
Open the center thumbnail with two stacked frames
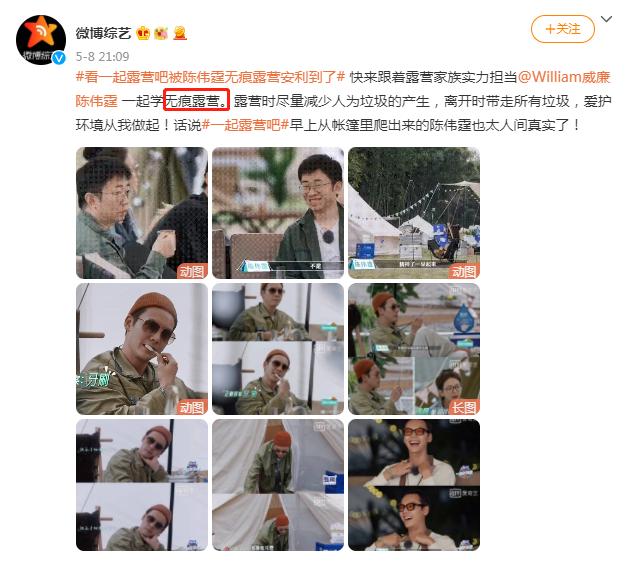(278, 349)
